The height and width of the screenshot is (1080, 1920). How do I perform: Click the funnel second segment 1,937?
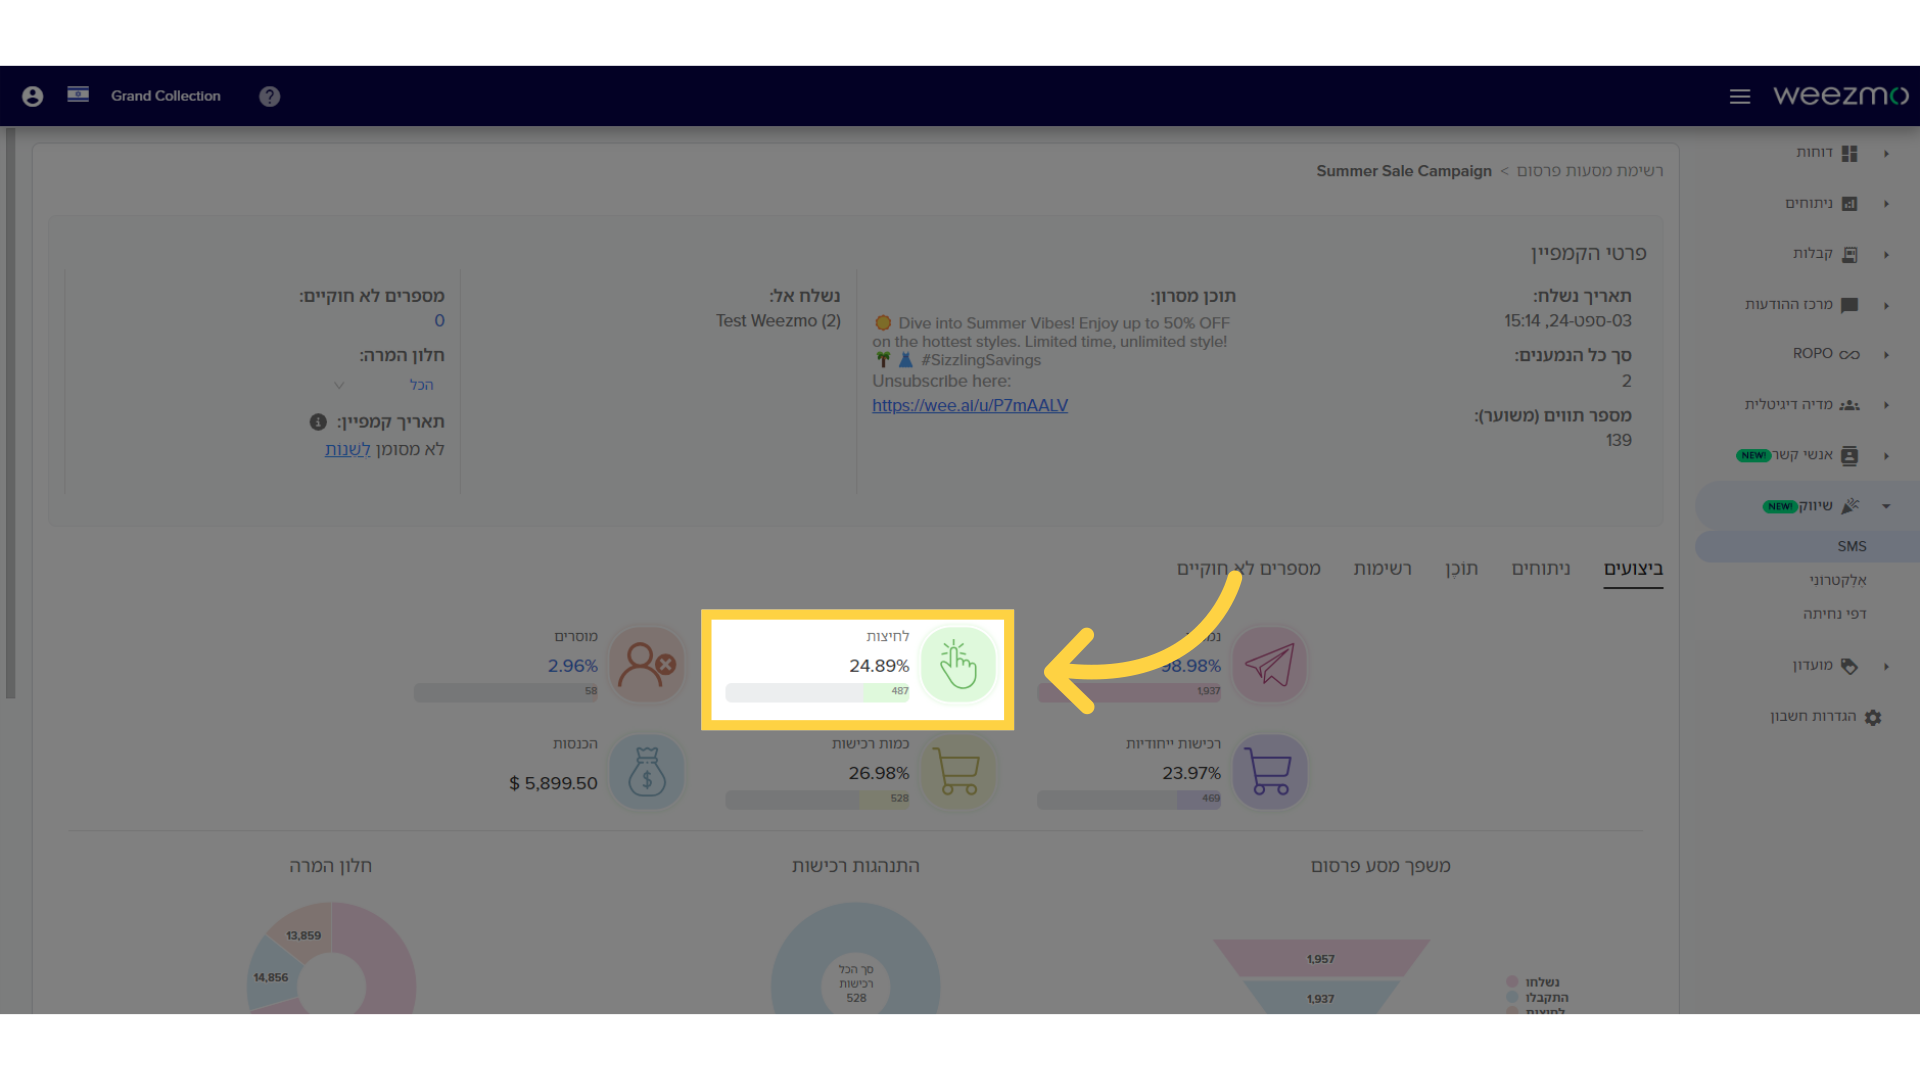click(1321, 998)
